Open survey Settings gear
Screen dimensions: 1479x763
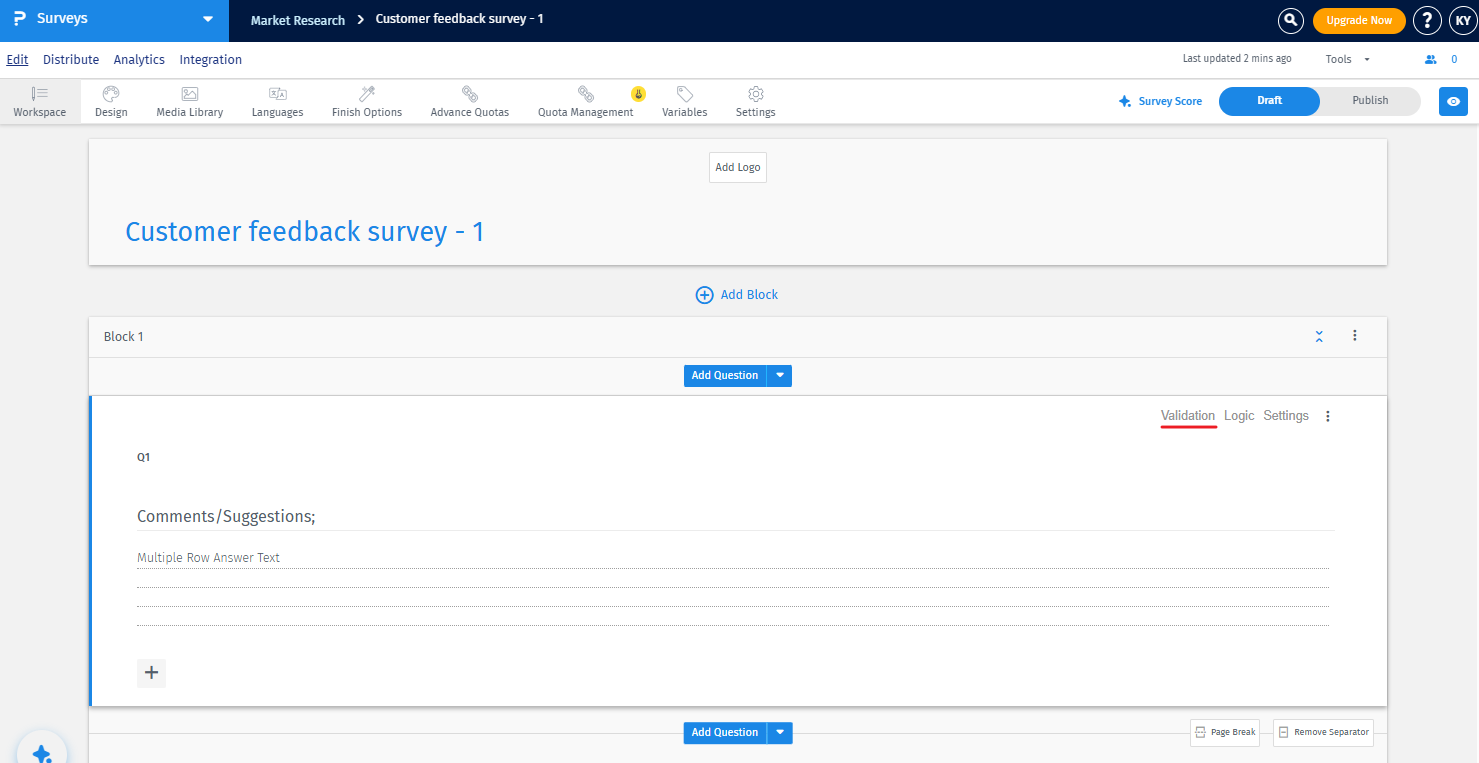(x=756, y=101)
